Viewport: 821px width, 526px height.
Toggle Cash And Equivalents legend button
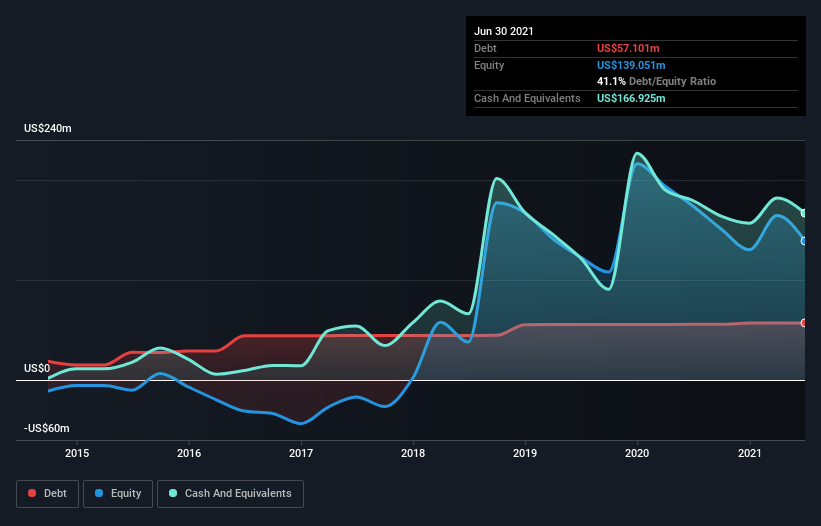[230, 494]
